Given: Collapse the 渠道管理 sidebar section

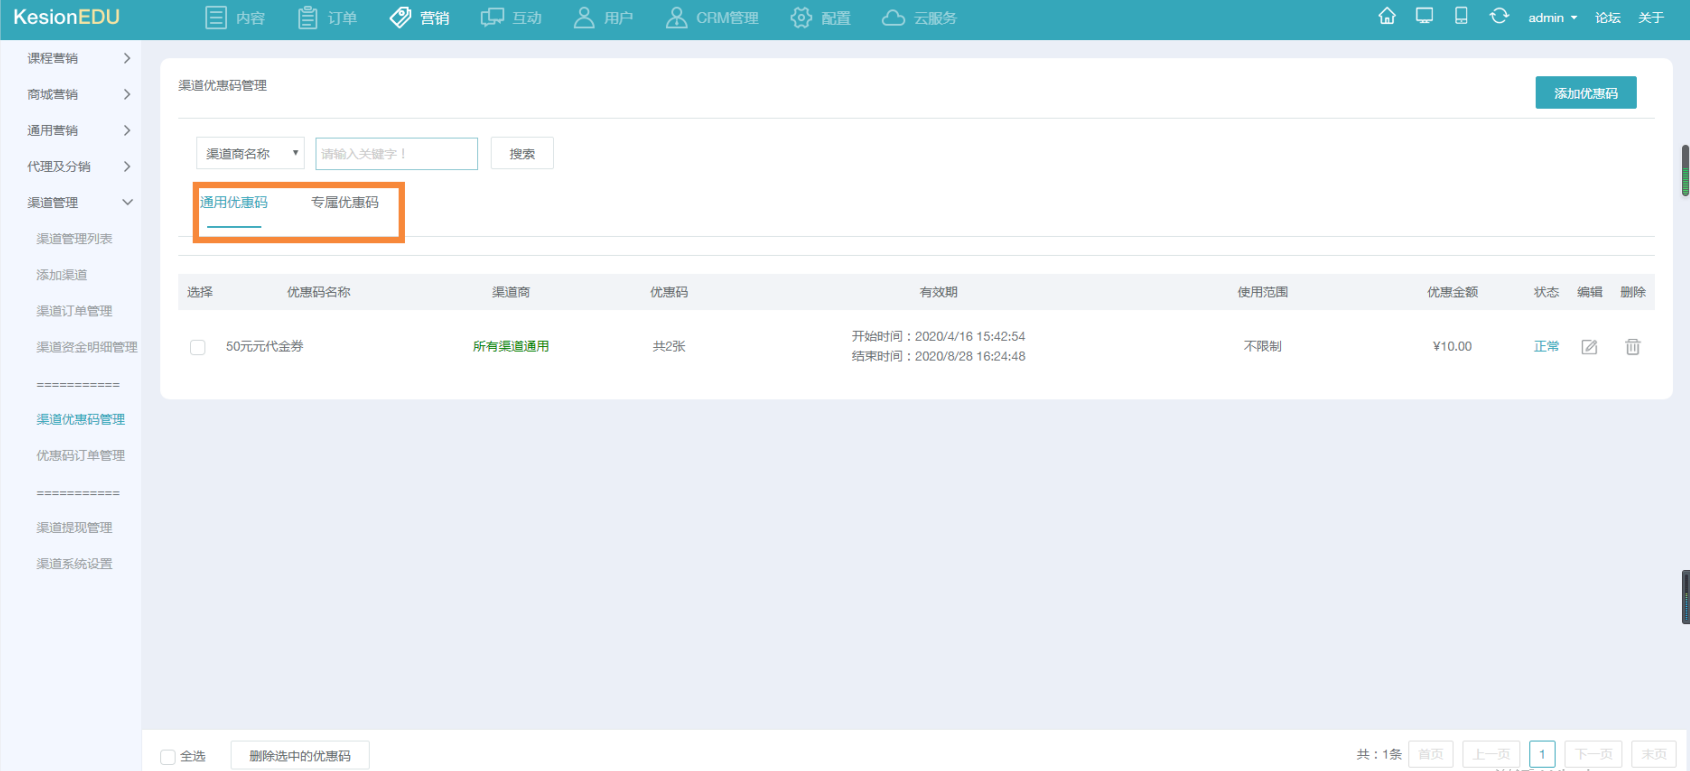Looking at the screenshot, I should [78, 202].
